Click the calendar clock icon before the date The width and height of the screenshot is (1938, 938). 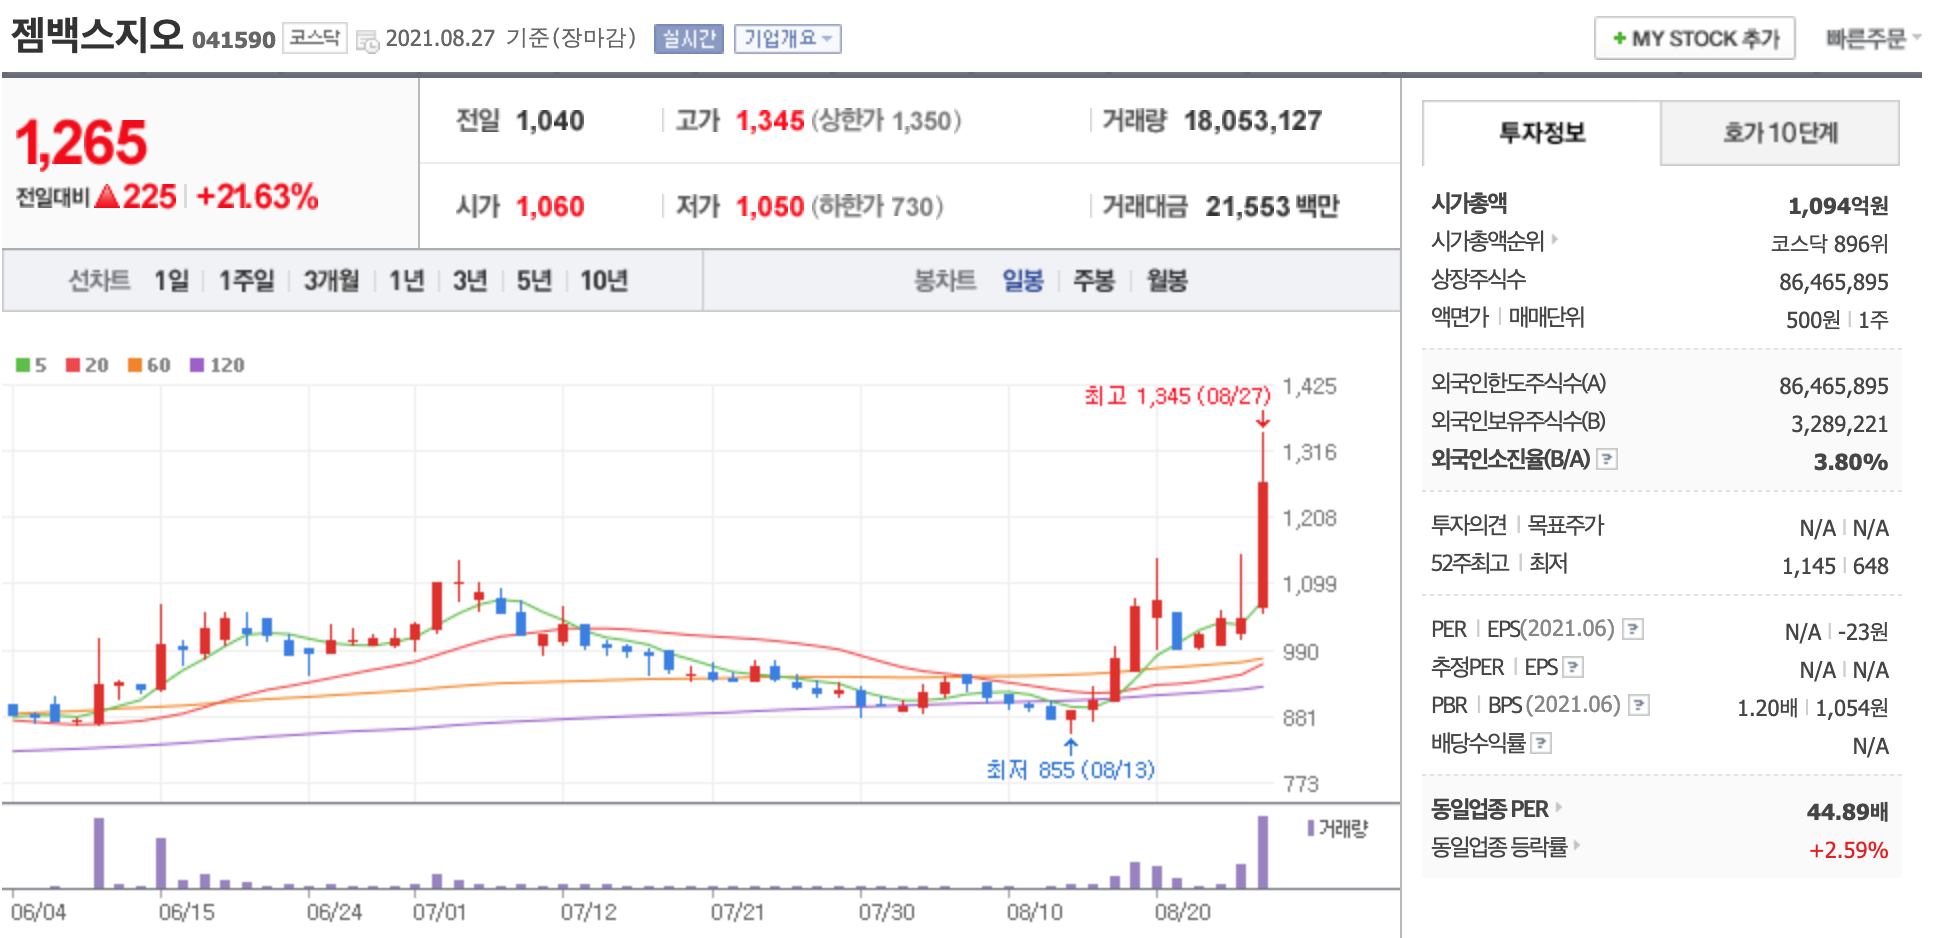click(367, 41)
